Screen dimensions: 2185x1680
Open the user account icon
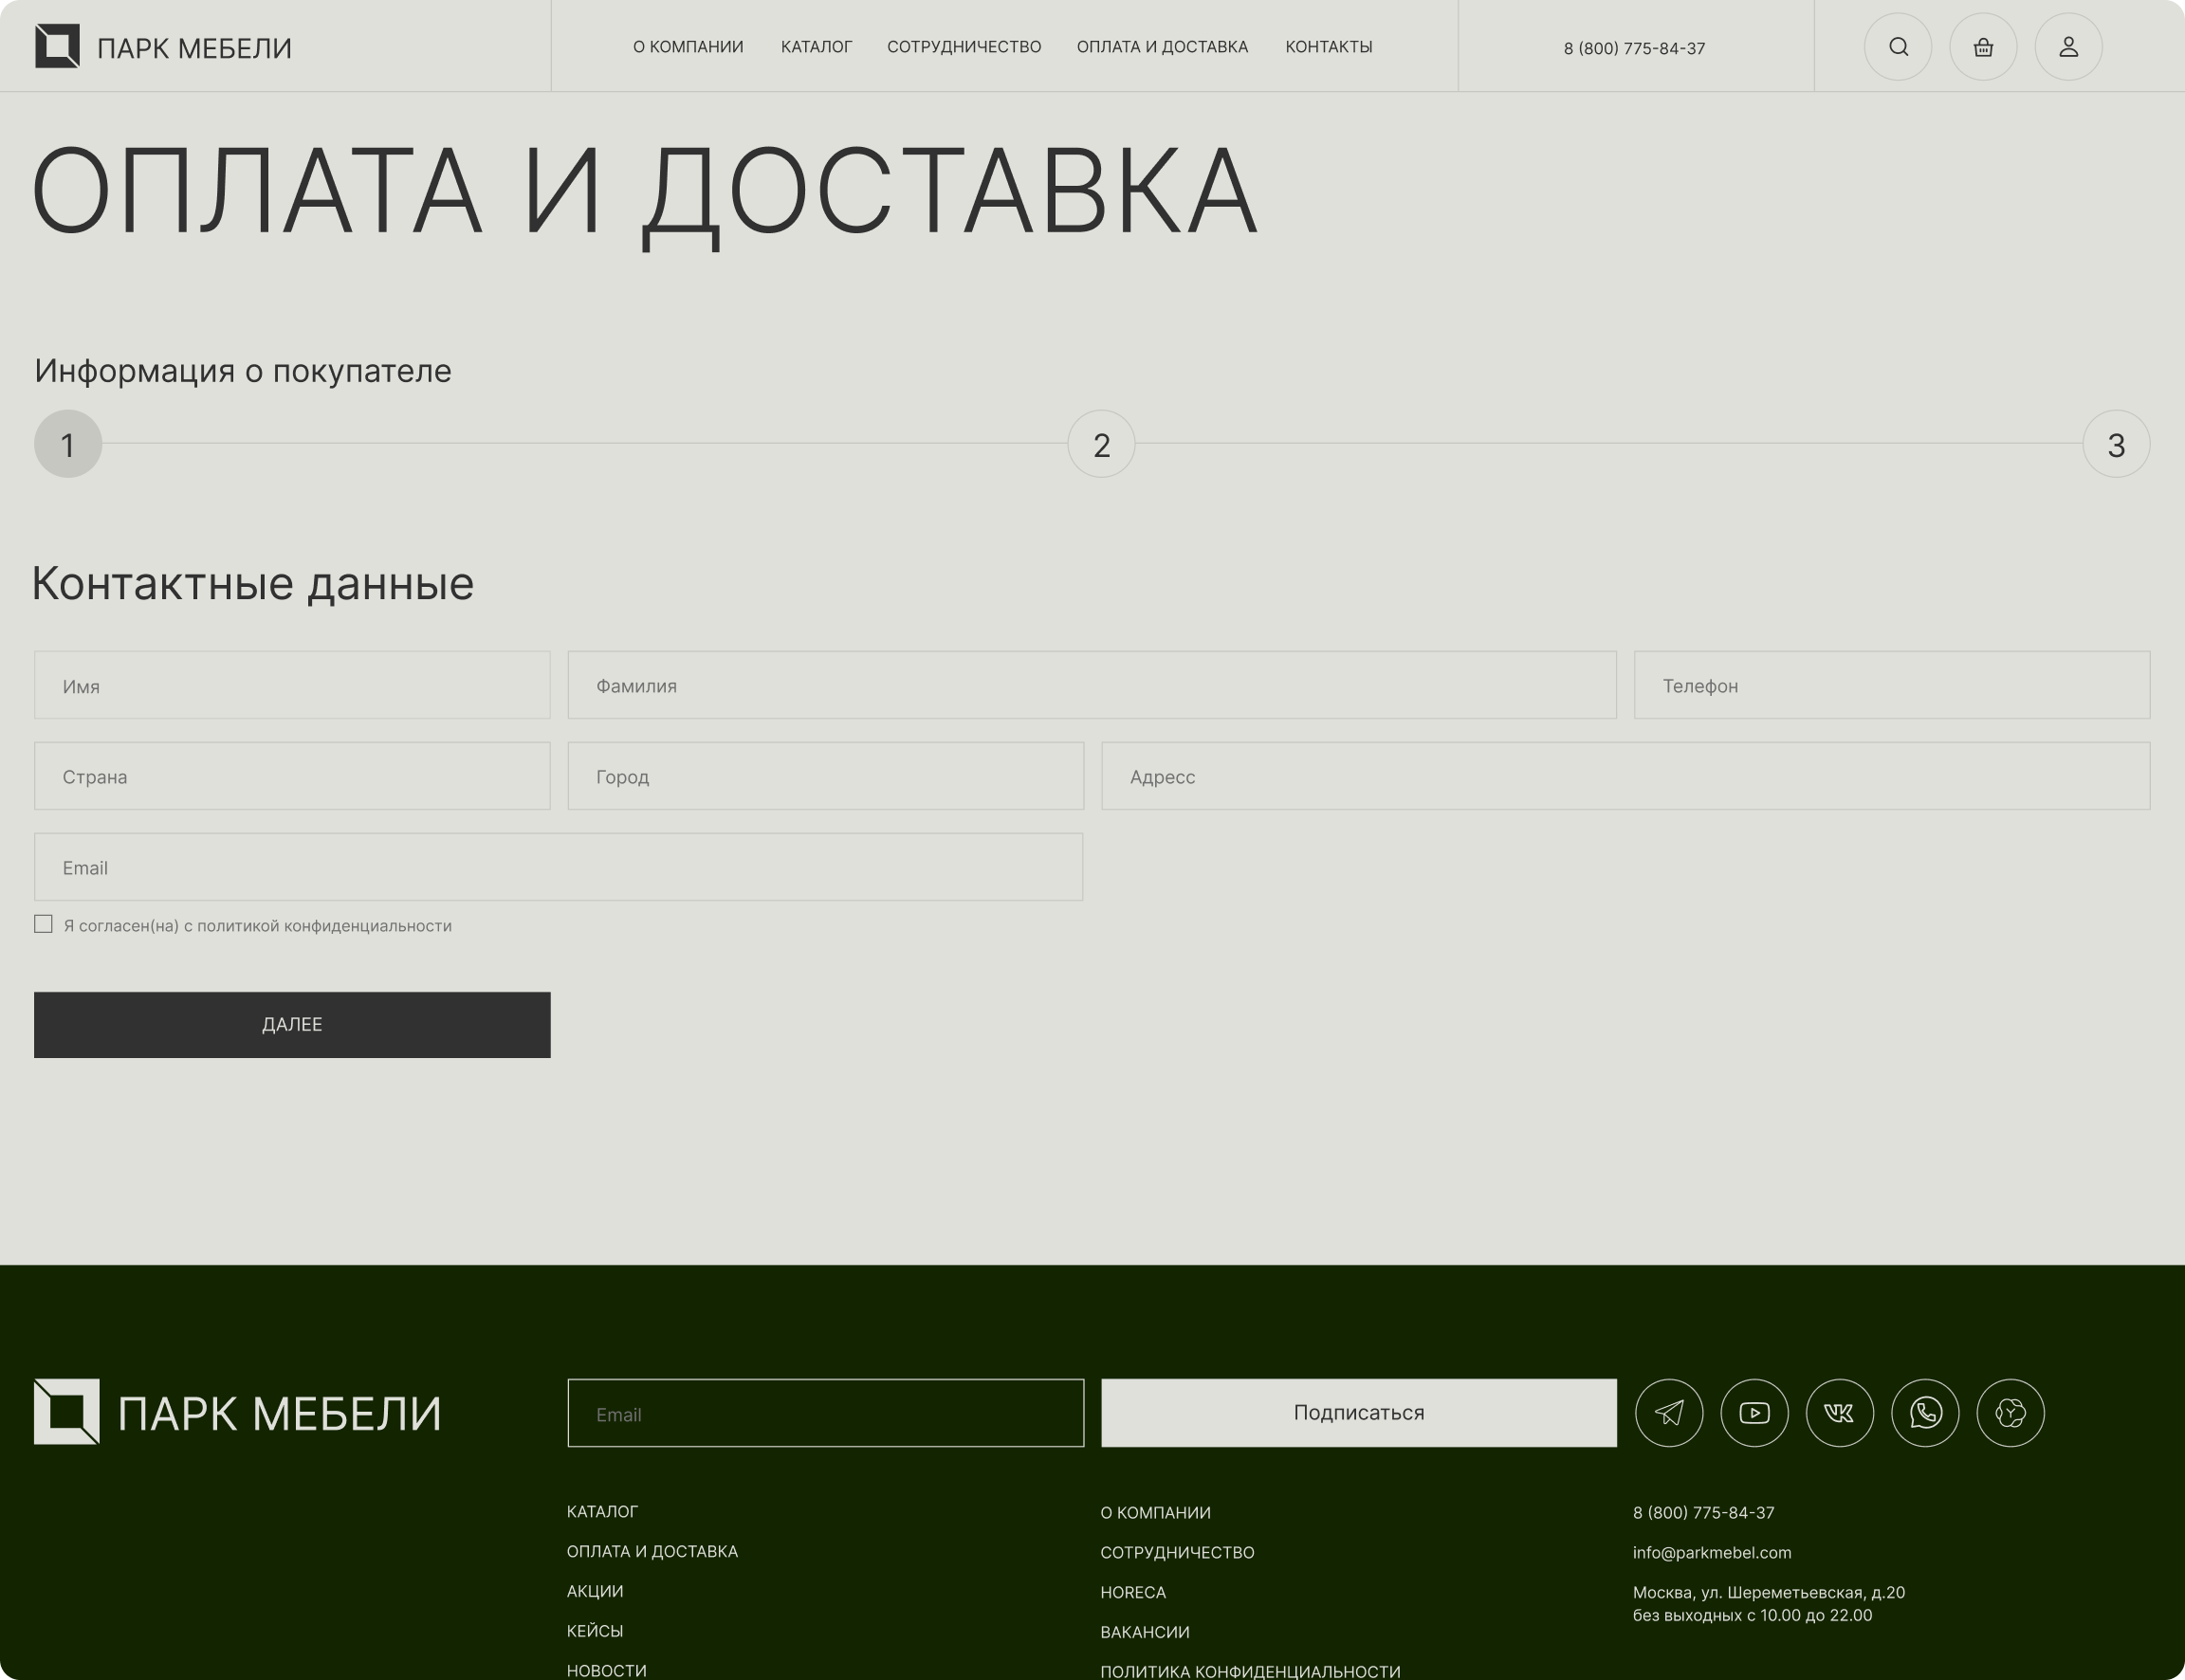tap(2068, 47)
